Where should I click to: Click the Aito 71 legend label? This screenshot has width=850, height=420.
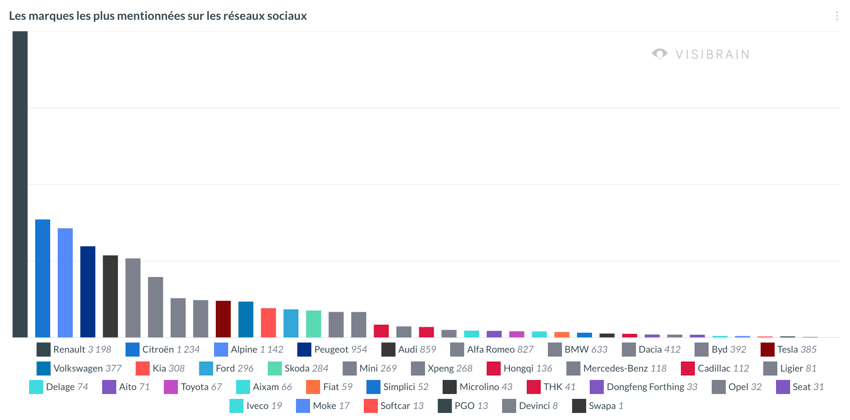pyautogui.click(x=135, y=387)
